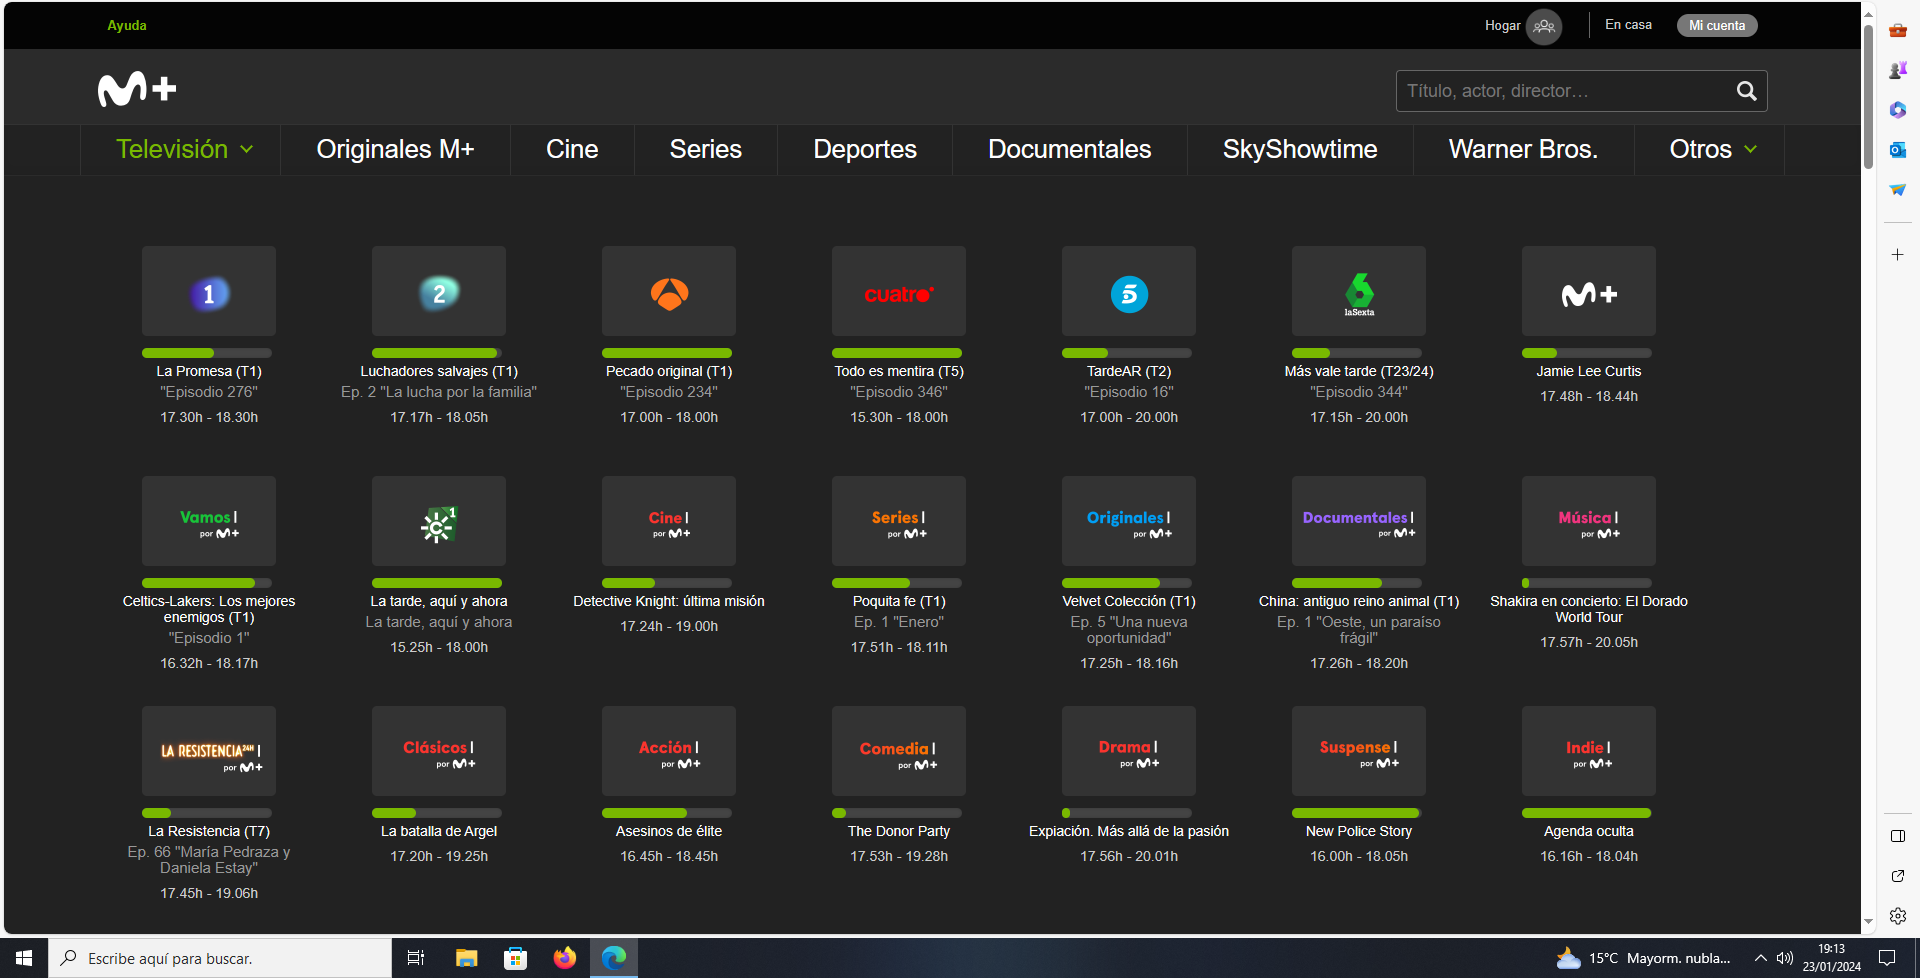Go to the Cine section
Viewport: 1920px width, 978px height.
(572, 149)
